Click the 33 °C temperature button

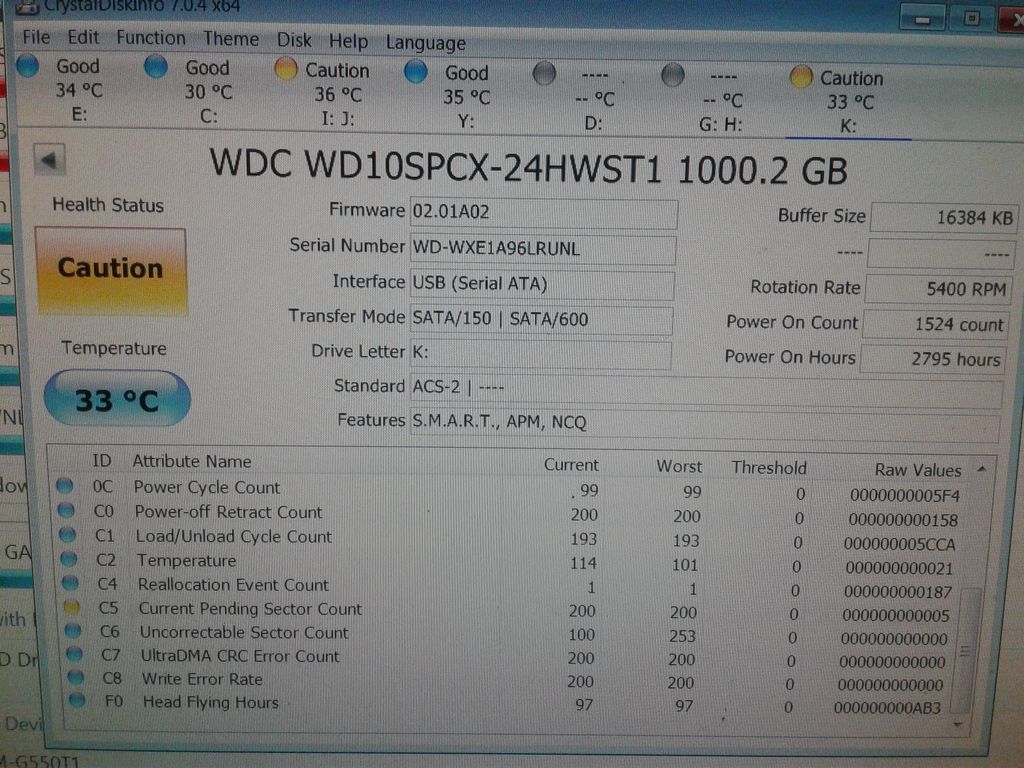(117, 398)
